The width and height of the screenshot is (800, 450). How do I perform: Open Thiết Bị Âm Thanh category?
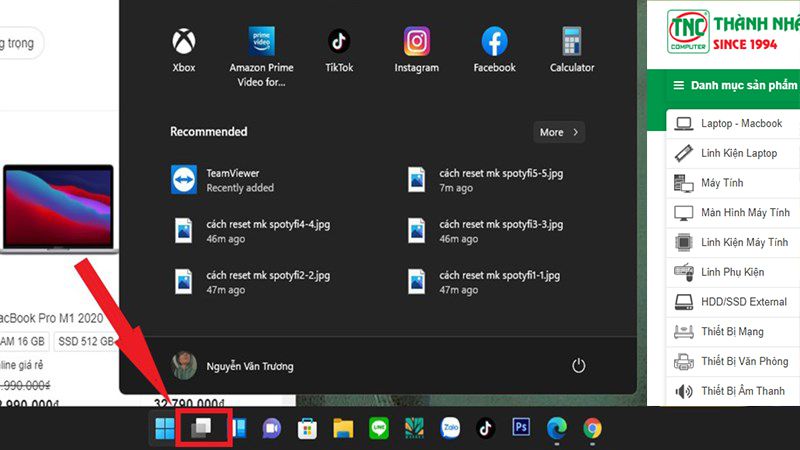pos(733,391)
